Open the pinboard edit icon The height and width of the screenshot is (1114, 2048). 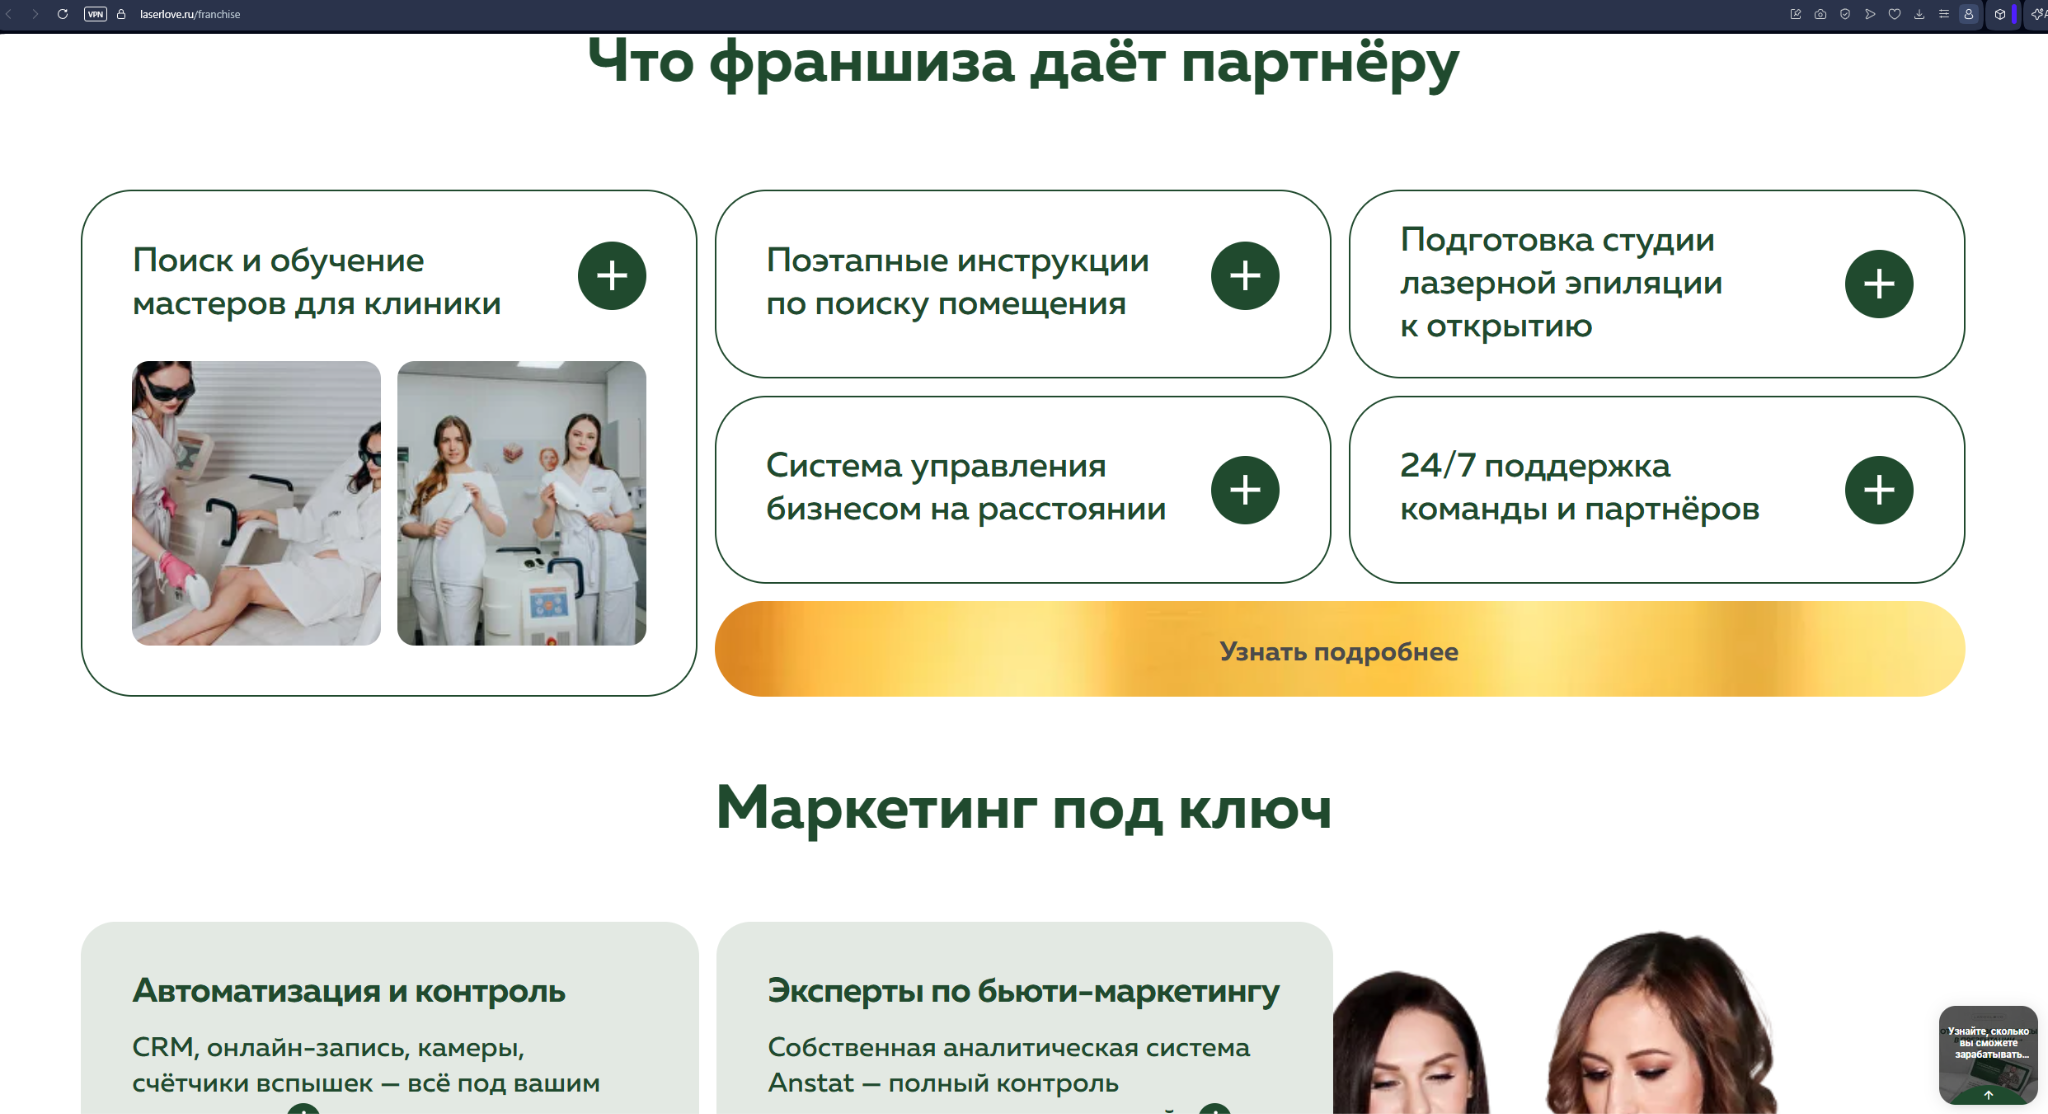click(1795, 14)
